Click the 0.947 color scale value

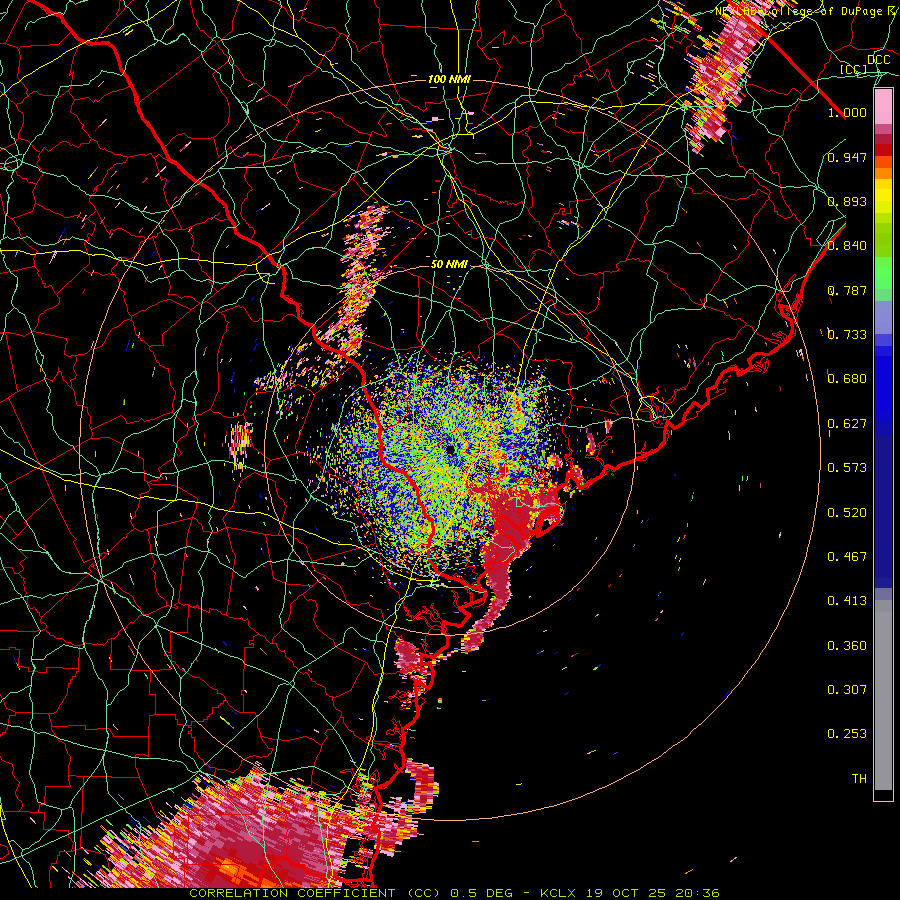(x=847, y=157)
